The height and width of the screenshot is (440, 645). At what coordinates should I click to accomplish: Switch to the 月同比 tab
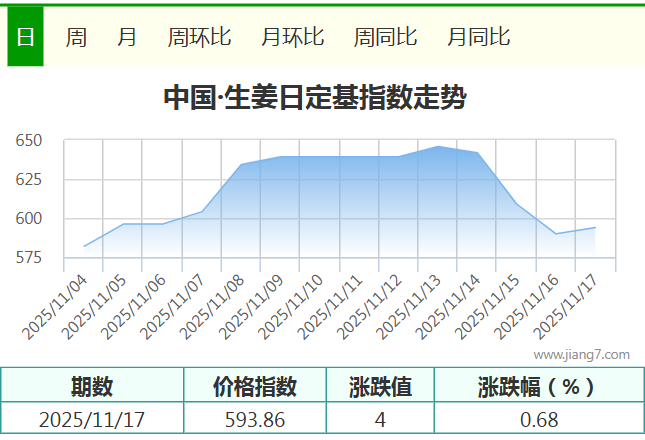coord(478,37)
